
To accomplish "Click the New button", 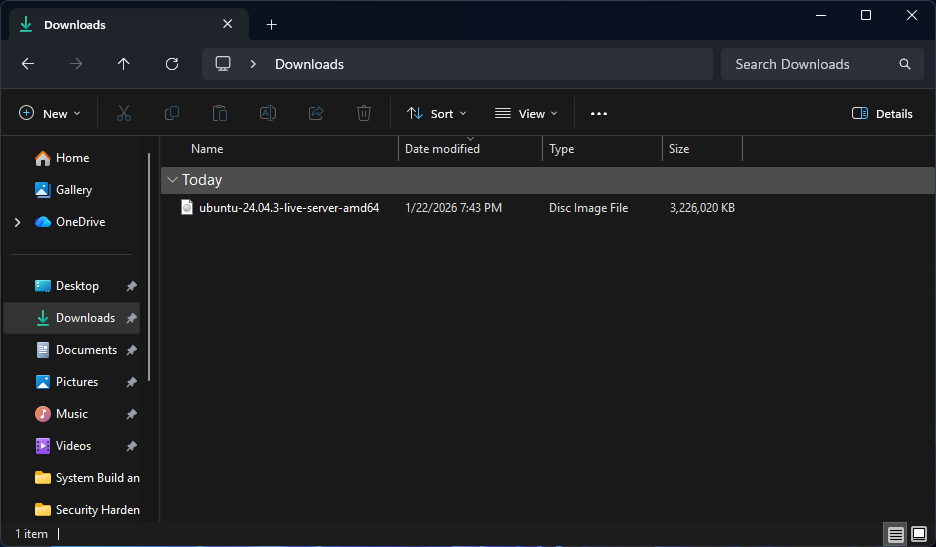I will (x=50, y=114).
